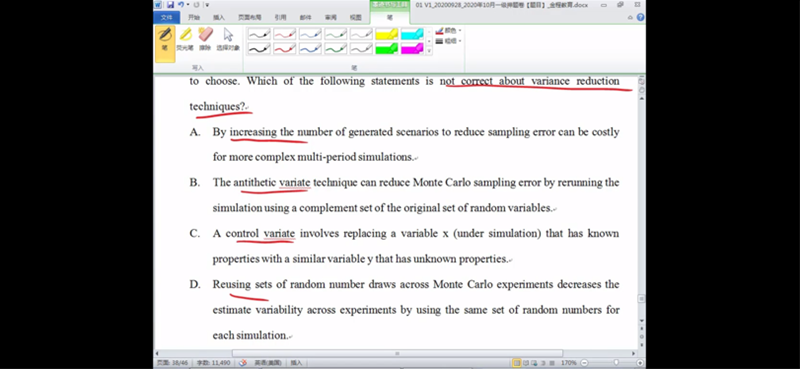Click the Insert mode indicator in status bar
The width and height of the screenshot is (800, 369).
296,363
